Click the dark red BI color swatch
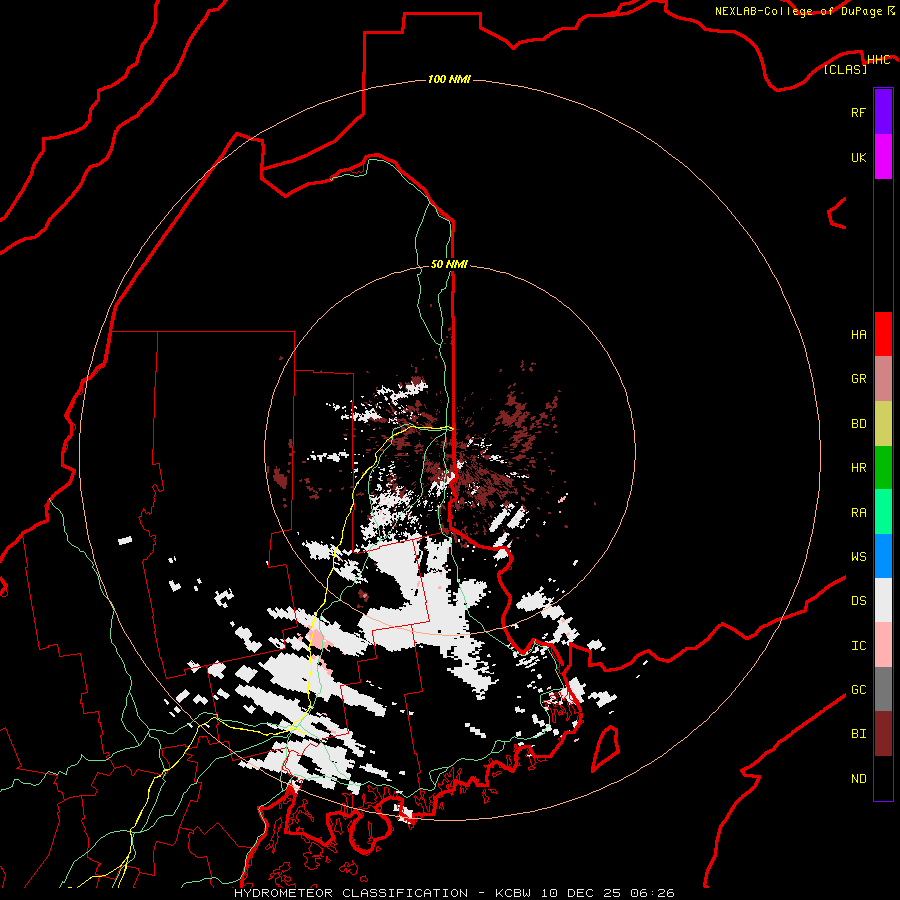 click(x=883, y=734)
